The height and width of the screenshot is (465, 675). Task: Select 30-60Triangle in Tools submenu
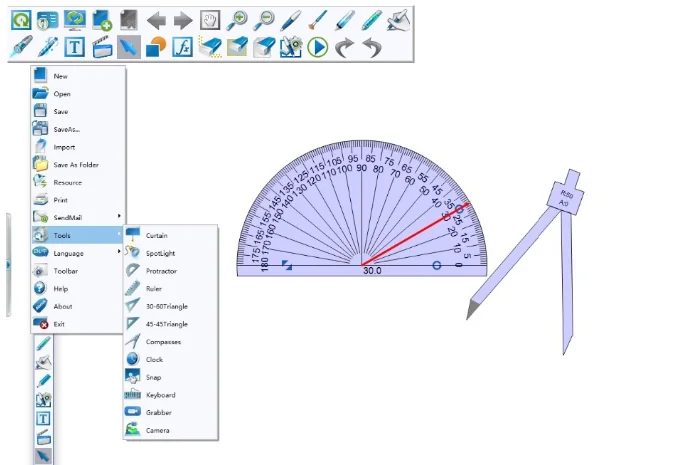(170, 306)
